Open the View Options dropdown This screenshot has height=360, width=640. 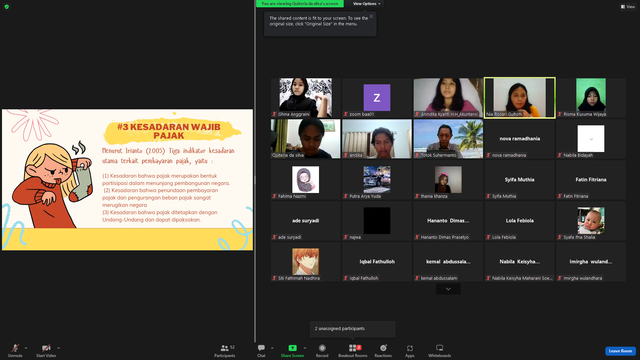click(366, 4)
